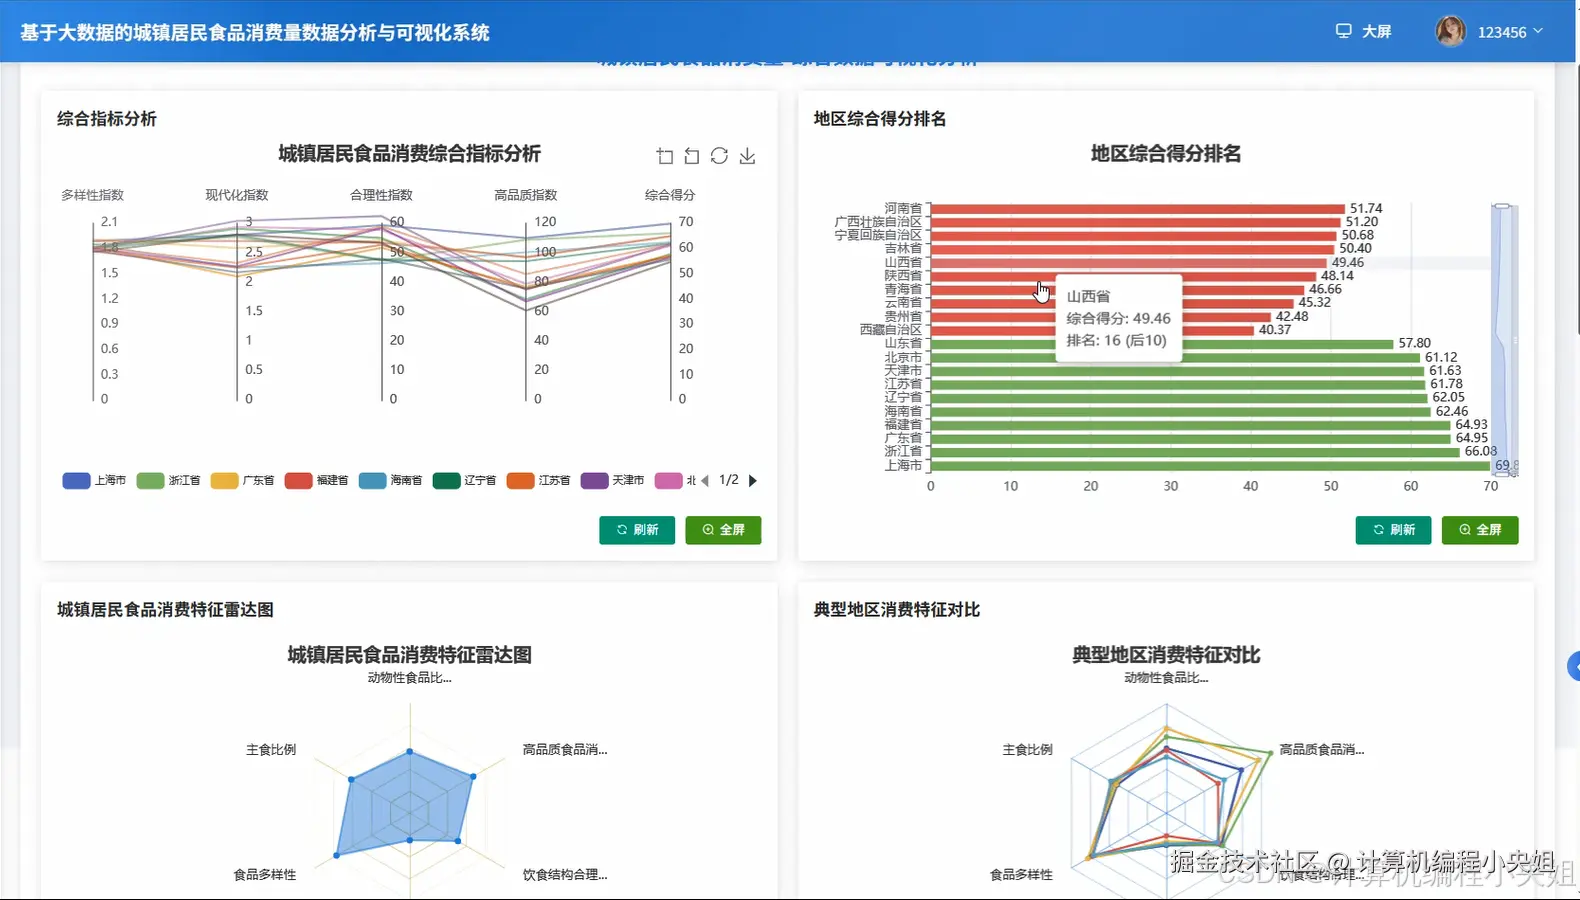This screenshot has width=1580, height=900.
Task: Toggle 浙江省 legend series
Action: click(168, 481)
